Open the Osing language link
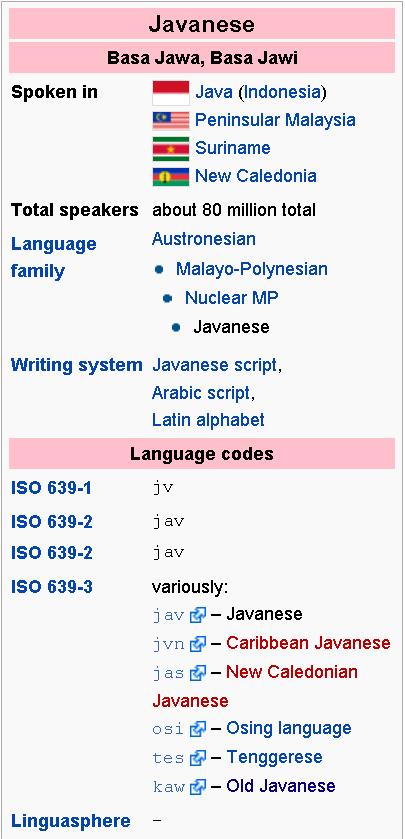The image size is (405, 839). [x=289, y=728]
